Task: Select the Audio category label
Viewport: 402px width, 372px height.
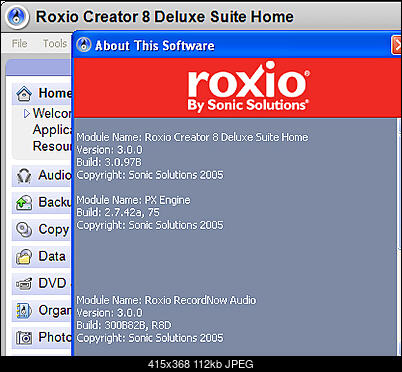Action: click(x=55, y=175)
